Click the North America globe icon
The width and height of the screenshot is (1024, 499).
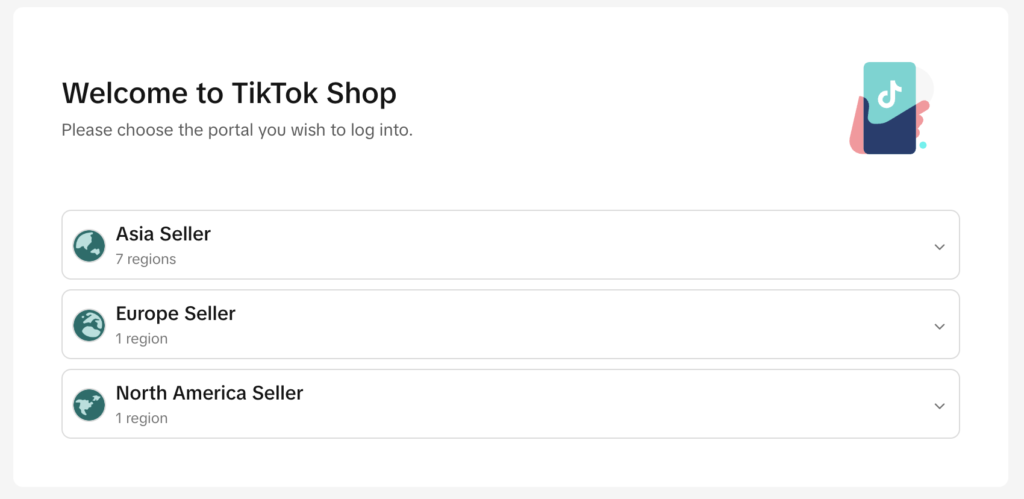coord(89,405)
